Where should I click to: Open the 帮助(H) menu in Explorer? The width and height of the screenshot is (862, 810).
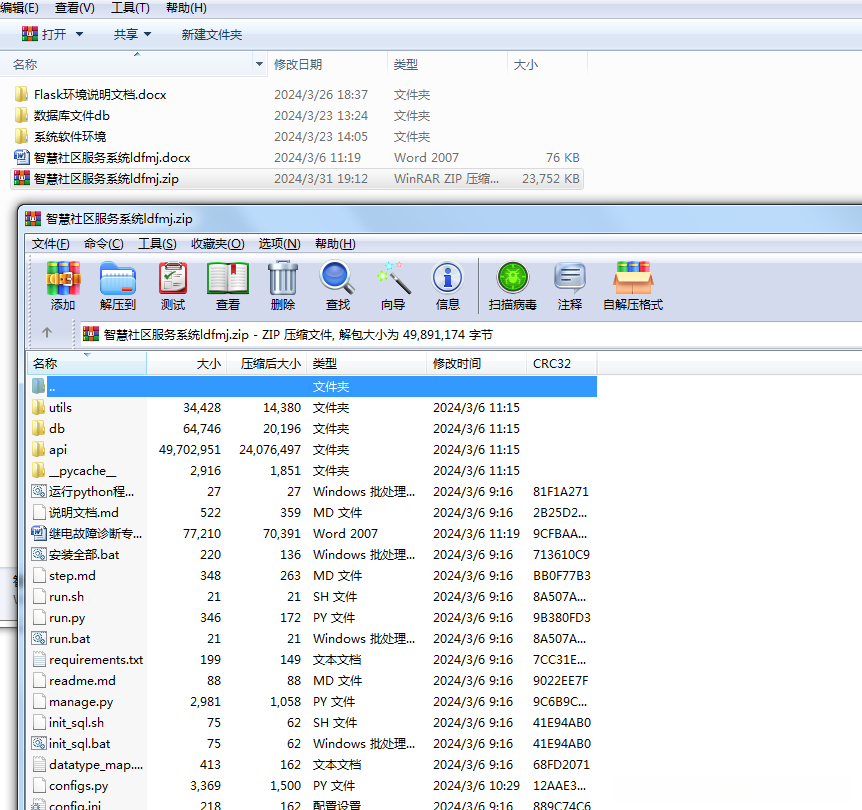(186, 8)
